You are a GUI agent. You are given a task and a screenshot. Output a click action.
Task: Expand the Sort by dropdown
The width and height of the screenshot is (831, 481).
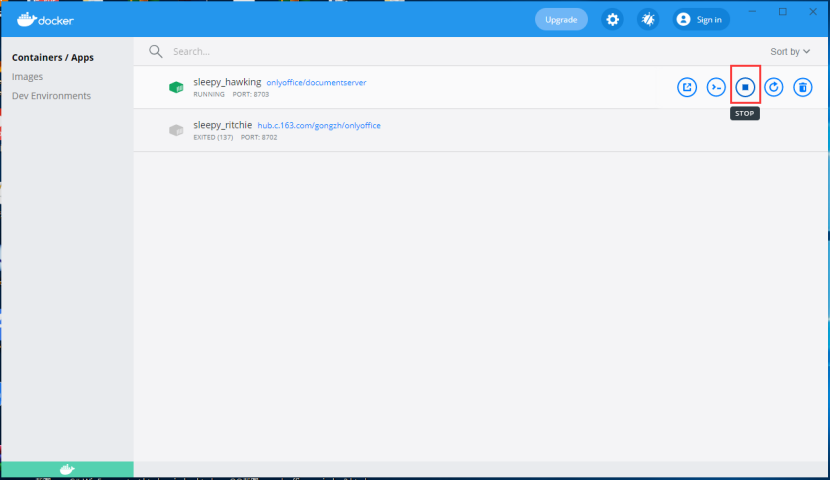(x=790, y=51)
